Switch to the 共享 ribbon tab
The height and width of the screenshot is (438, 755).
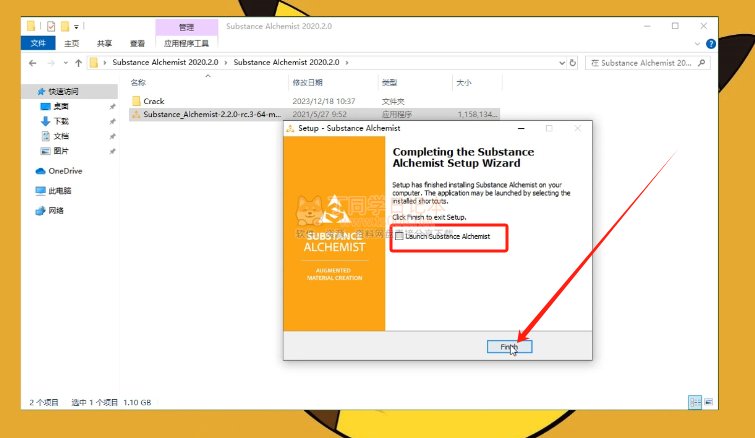[x=104, y=43]
